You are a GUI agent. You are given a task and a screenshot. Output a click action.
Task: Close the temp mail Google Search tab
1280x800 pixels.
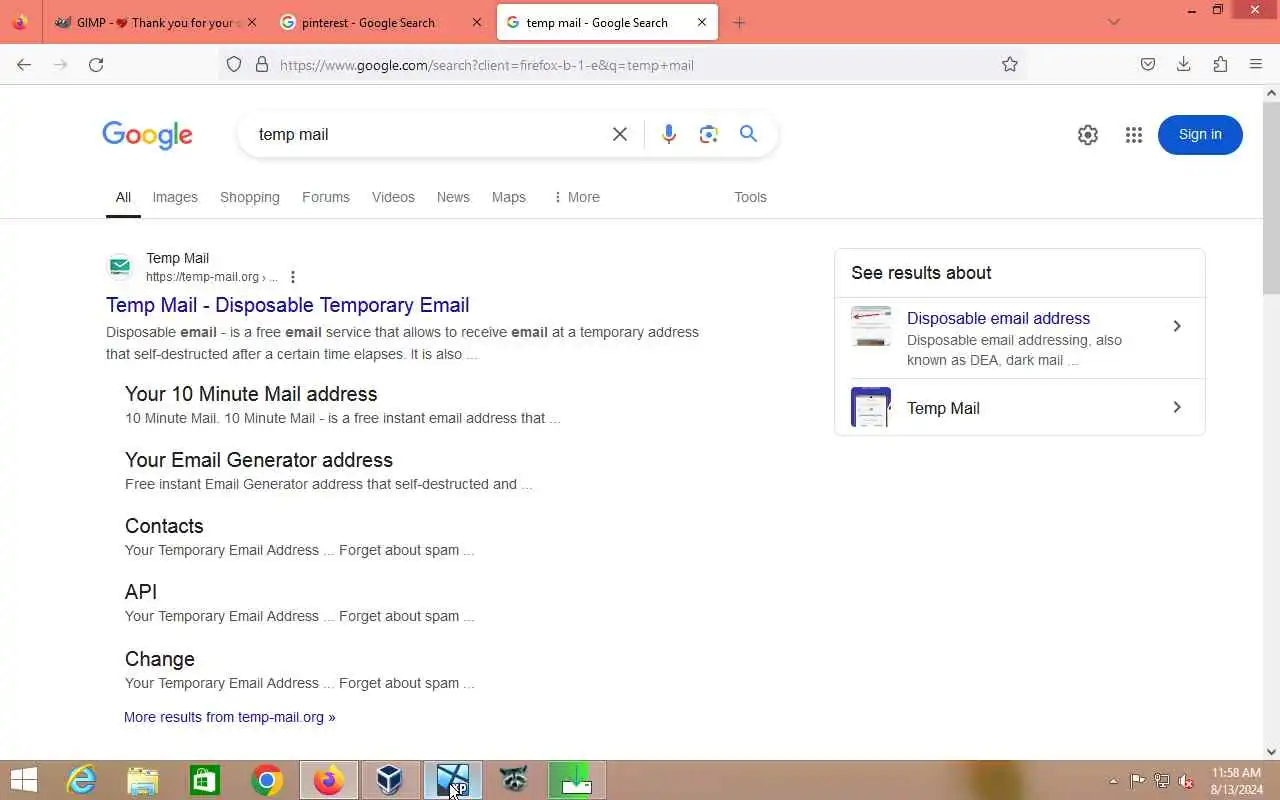click(x=702, y=22)
